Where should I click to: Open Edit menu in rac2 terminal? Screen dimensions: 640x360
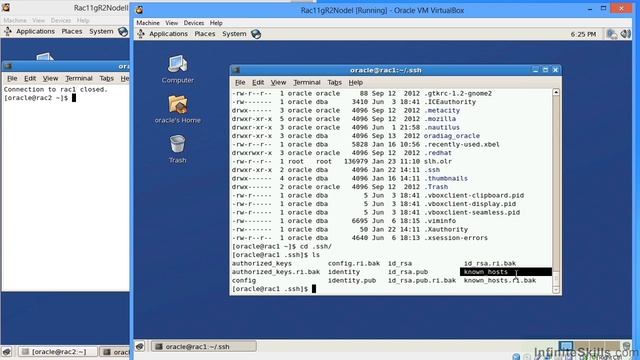click(30, 78)
